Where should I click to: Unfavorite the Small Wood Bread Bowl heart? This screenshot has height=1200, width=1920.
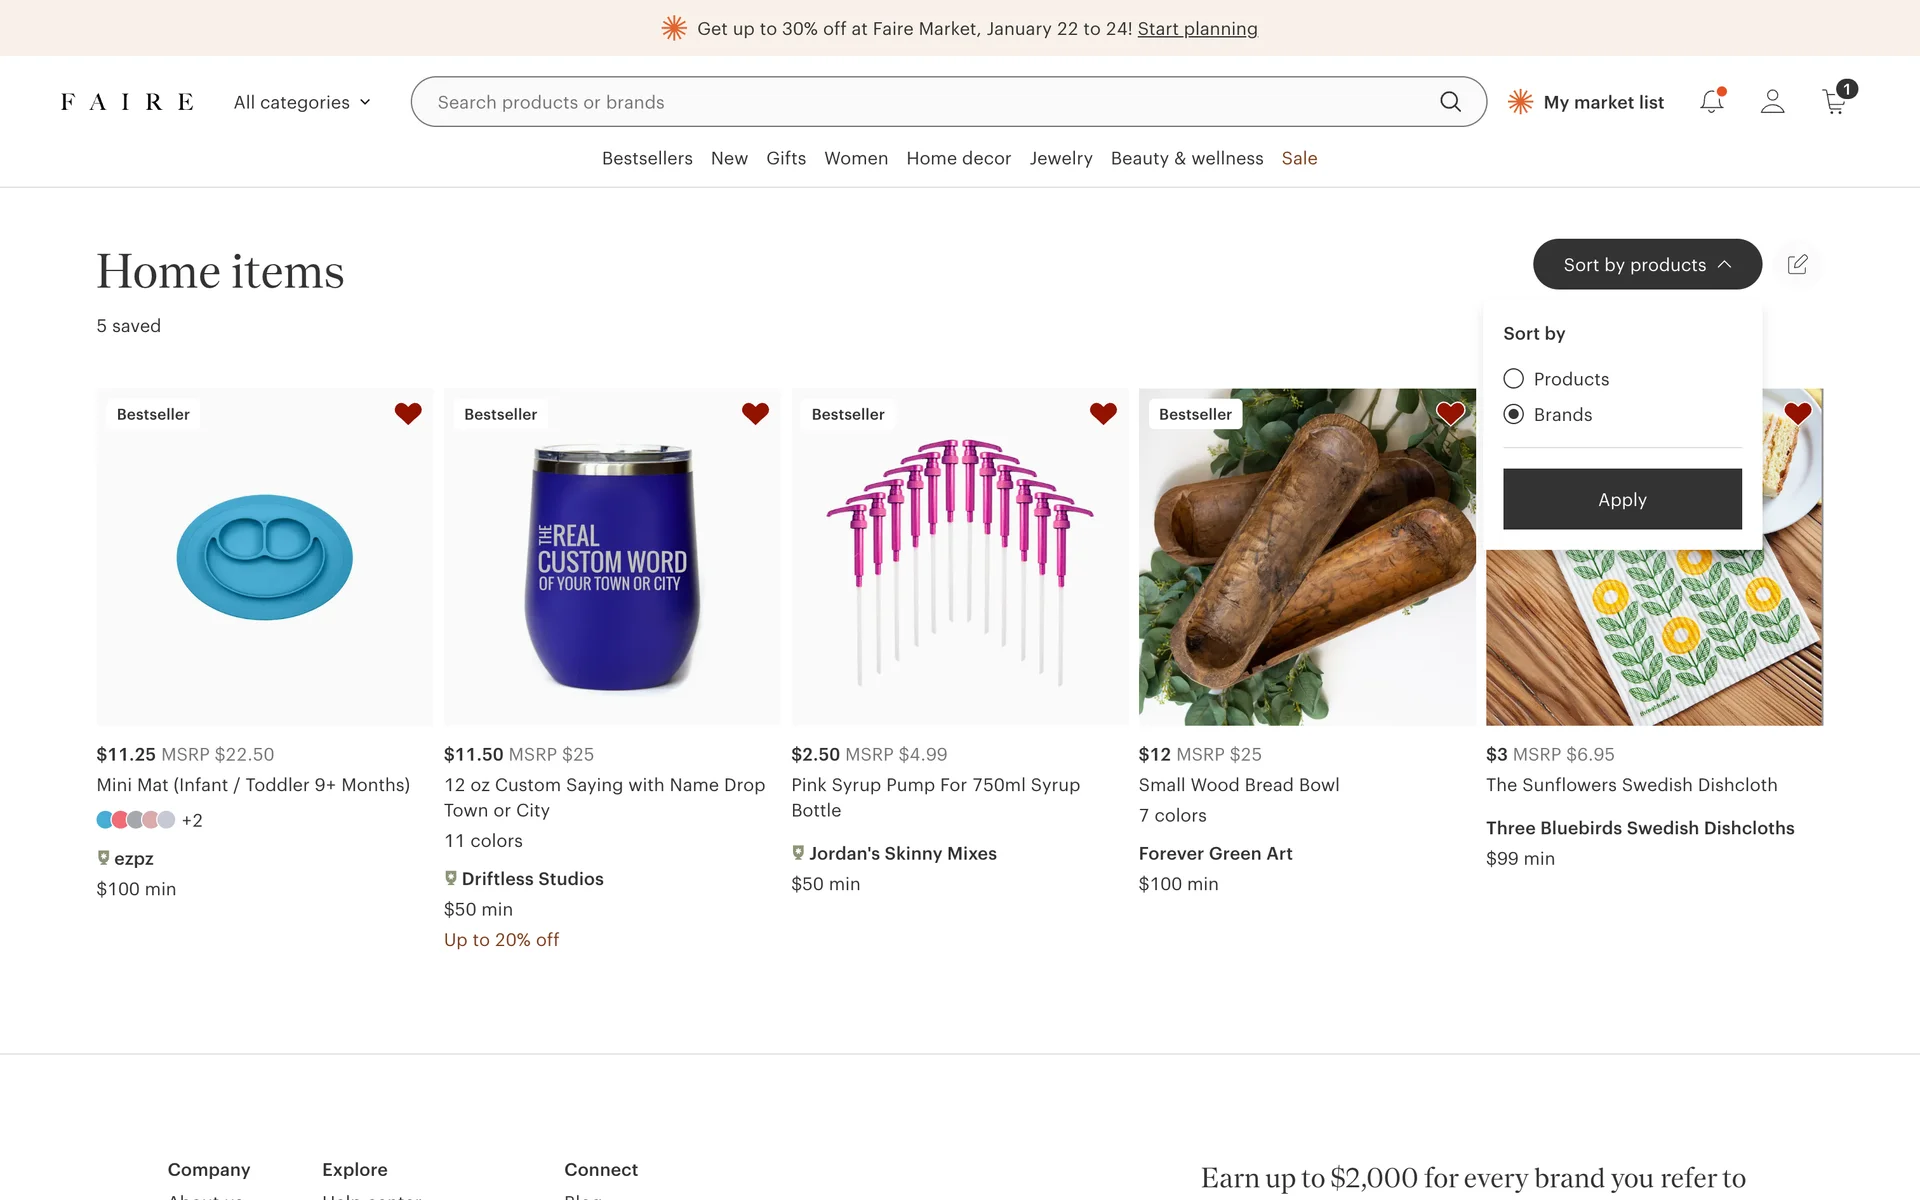[1450, 413]
